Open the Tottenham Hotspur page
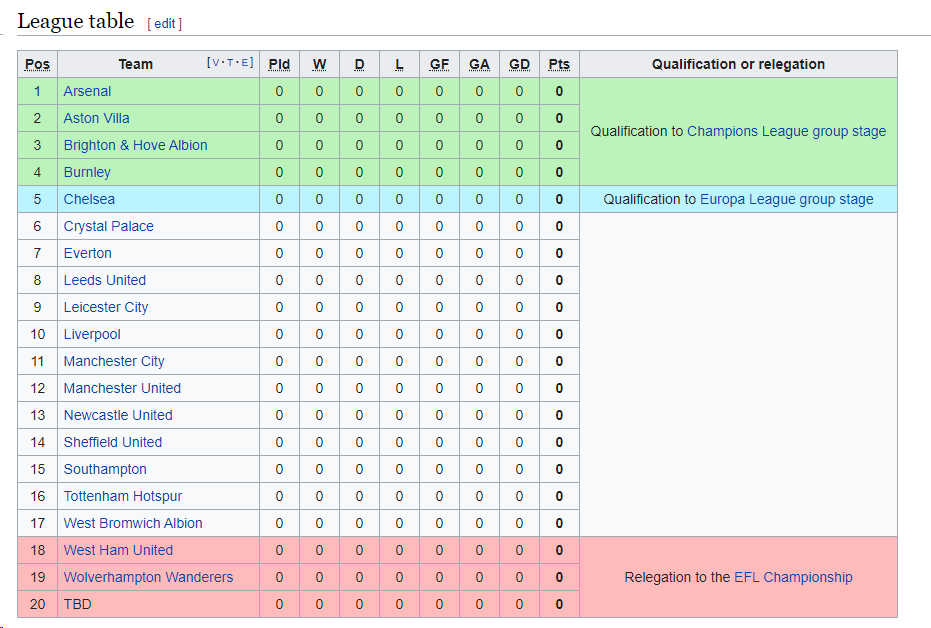The image size is (931, 628). (123, 496)
